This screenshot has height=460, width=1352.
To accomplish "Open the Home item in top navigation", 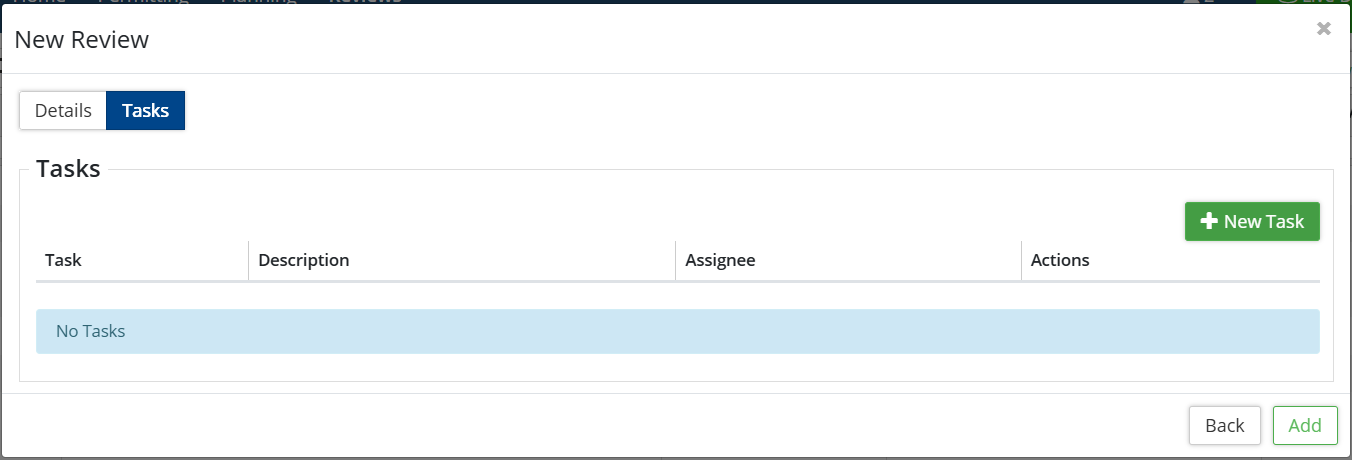I will (40, 2).
